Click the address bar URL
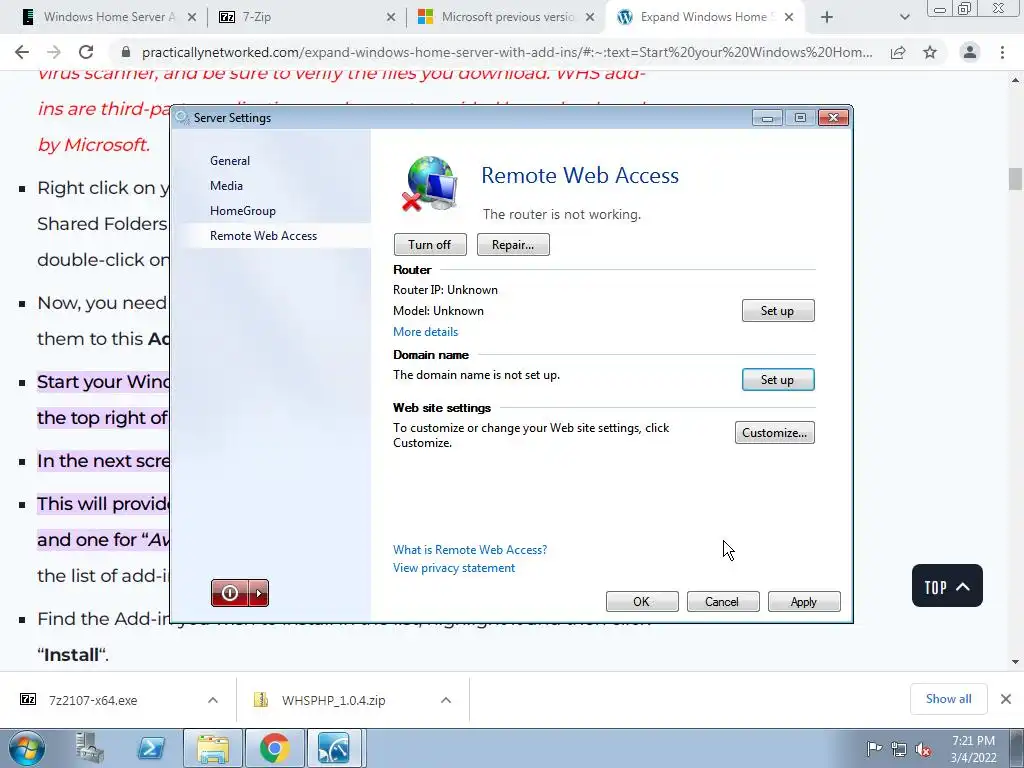The width and height of the screenshot is (1024, 768). (507, 52)
